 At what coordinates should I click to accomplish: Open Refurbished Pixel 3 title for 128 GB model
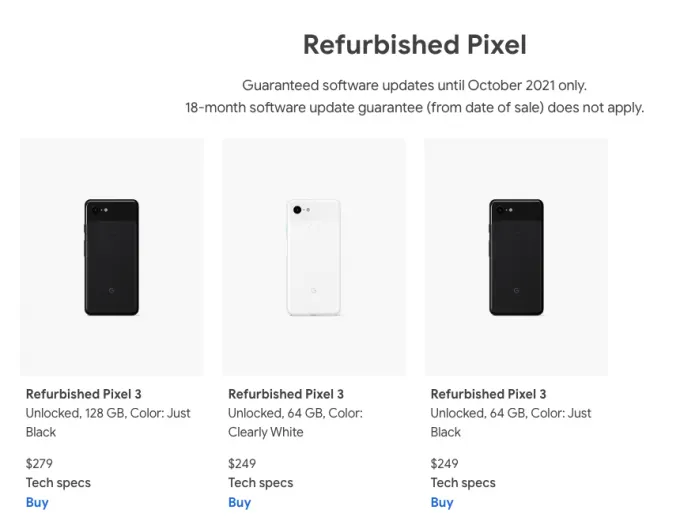[83, 394]
